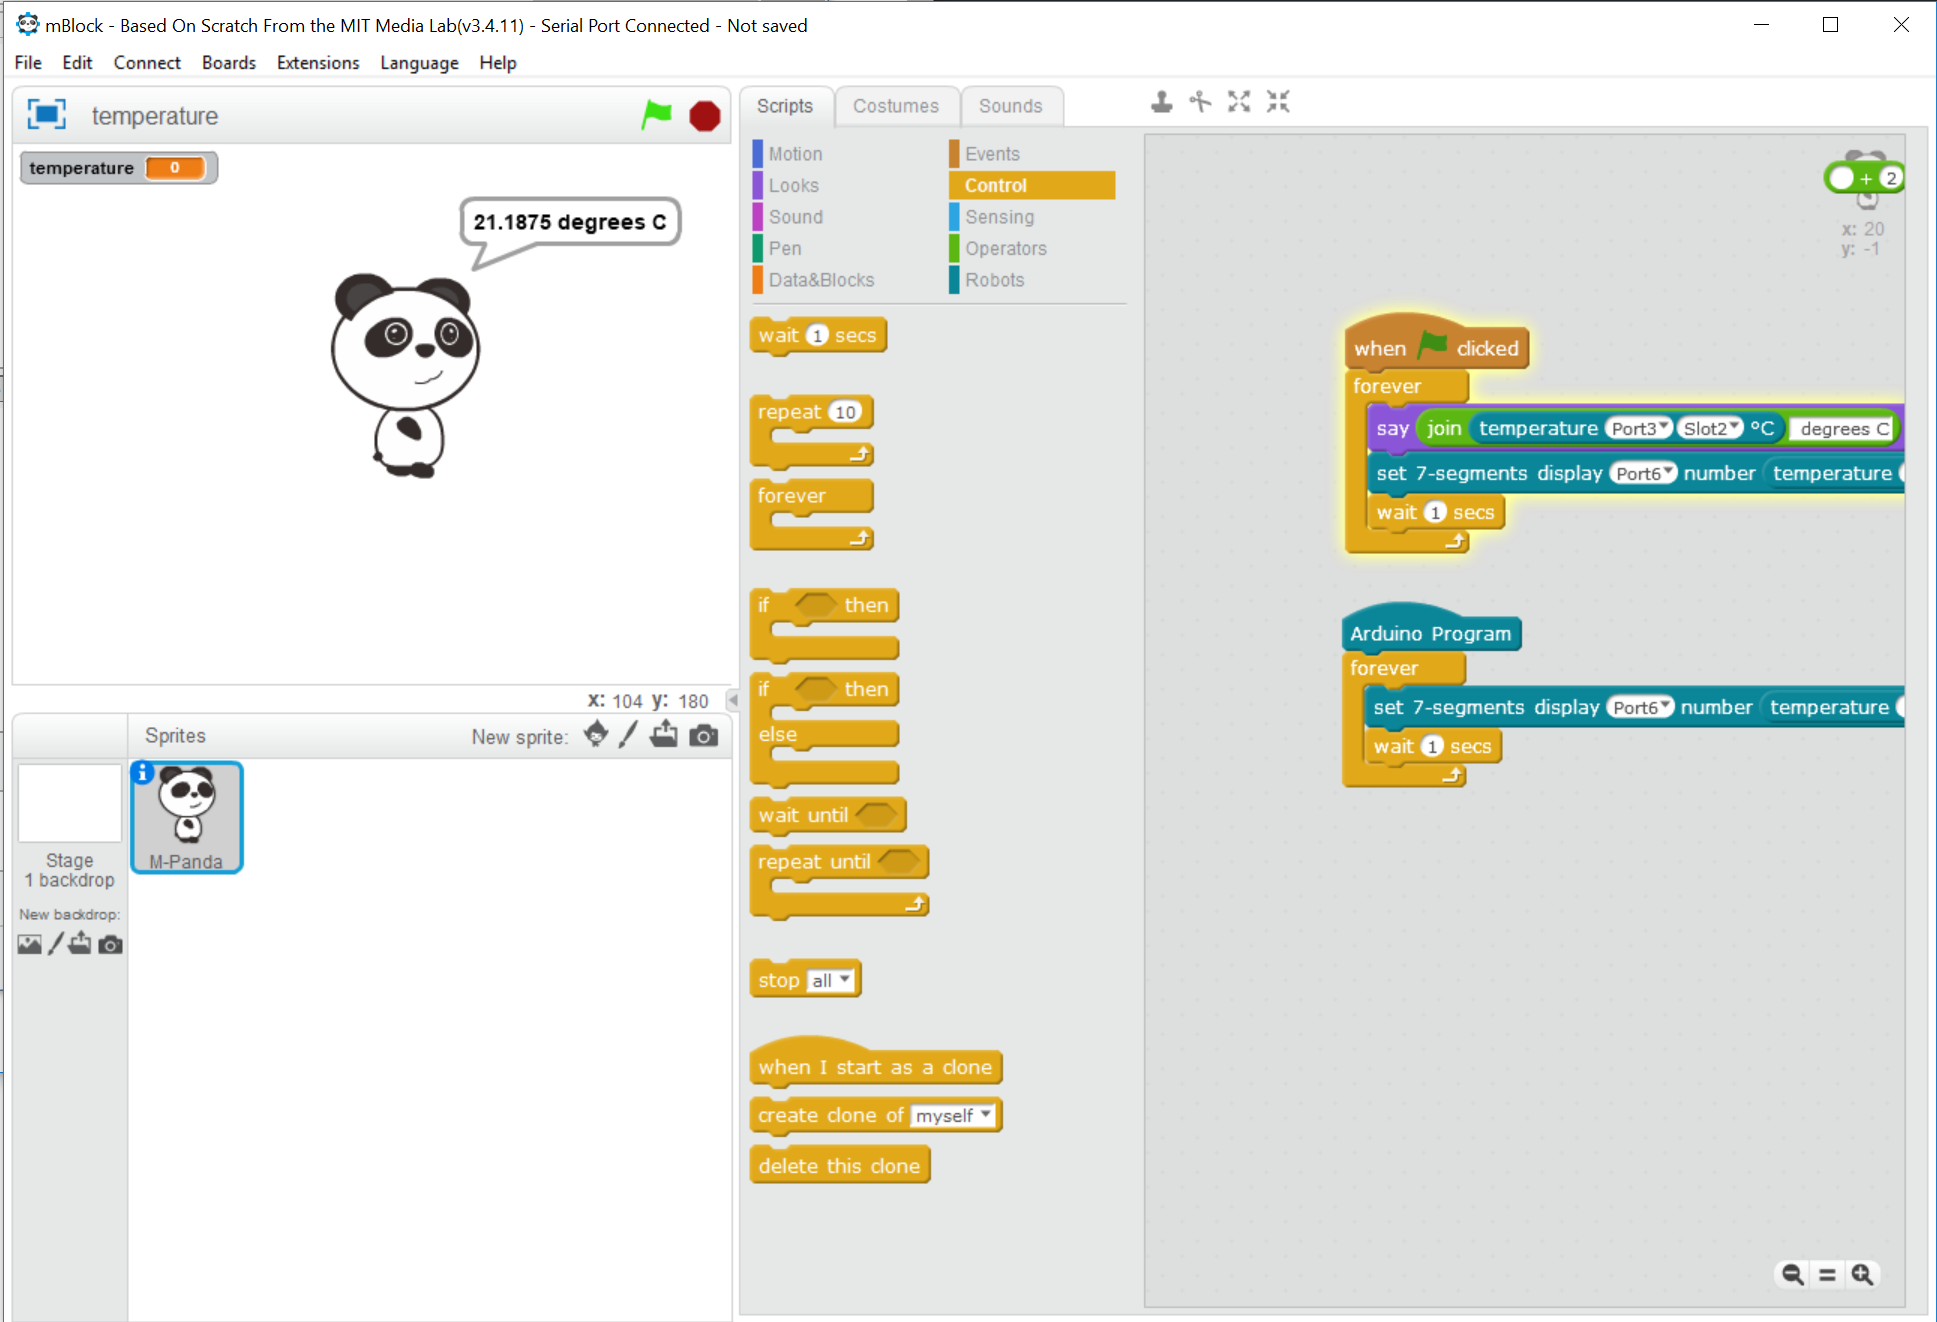This screenshot has height=1322, width=1937.
Task: Select the Data&Blocks category
Action: pos(821,280)
